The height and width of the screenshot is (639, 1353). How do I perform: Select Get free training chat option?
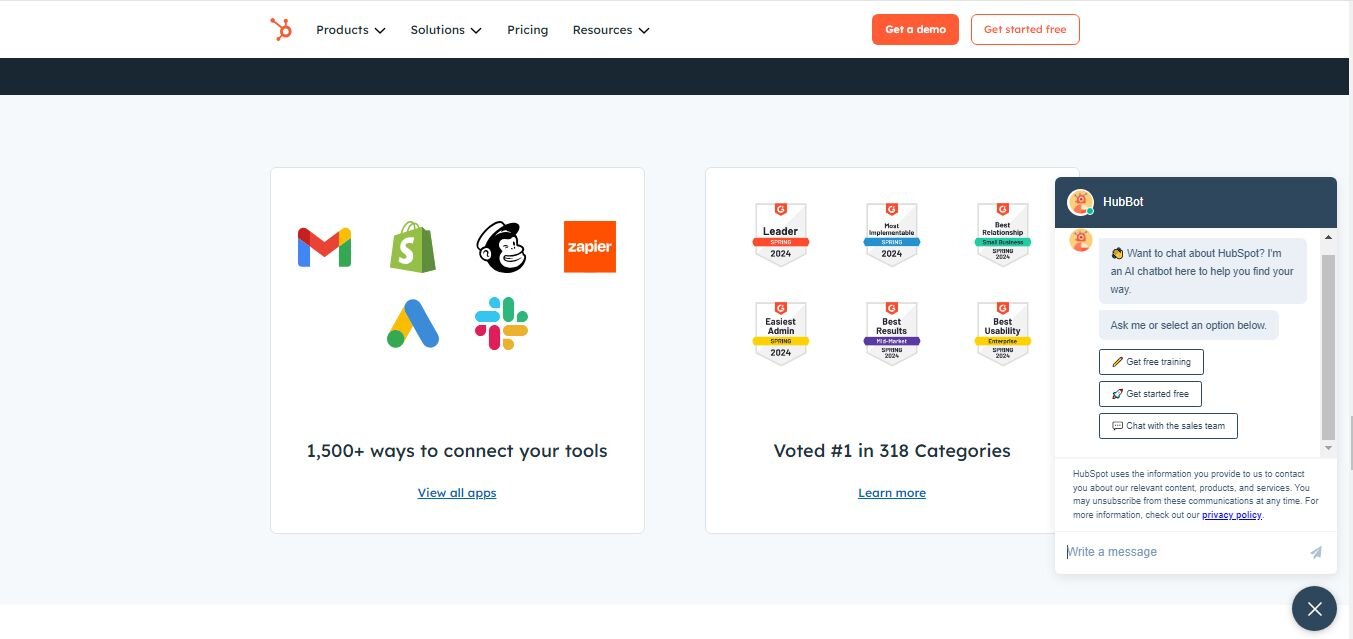pos(1151,362)
